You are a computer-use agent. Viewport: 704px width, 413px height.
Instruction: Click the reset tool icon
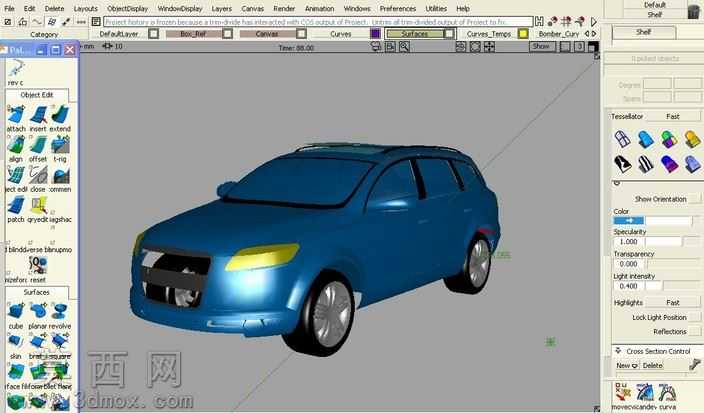pyautogui.click(x=38, y=266)
